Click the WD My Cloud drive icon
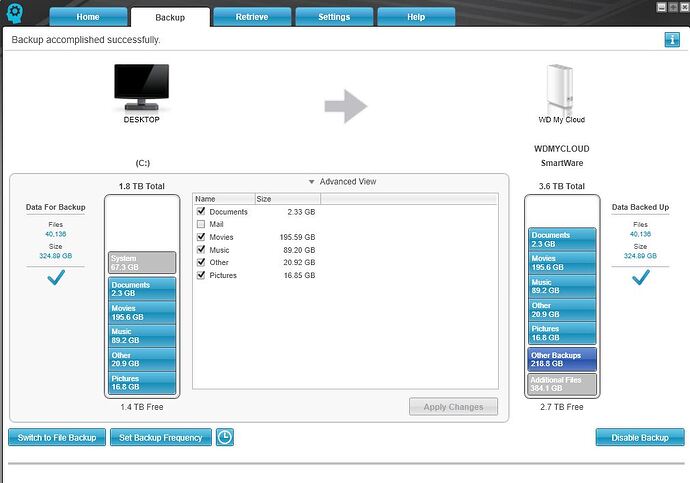Viewport: 690px width, 483px height. pos(560,88)
